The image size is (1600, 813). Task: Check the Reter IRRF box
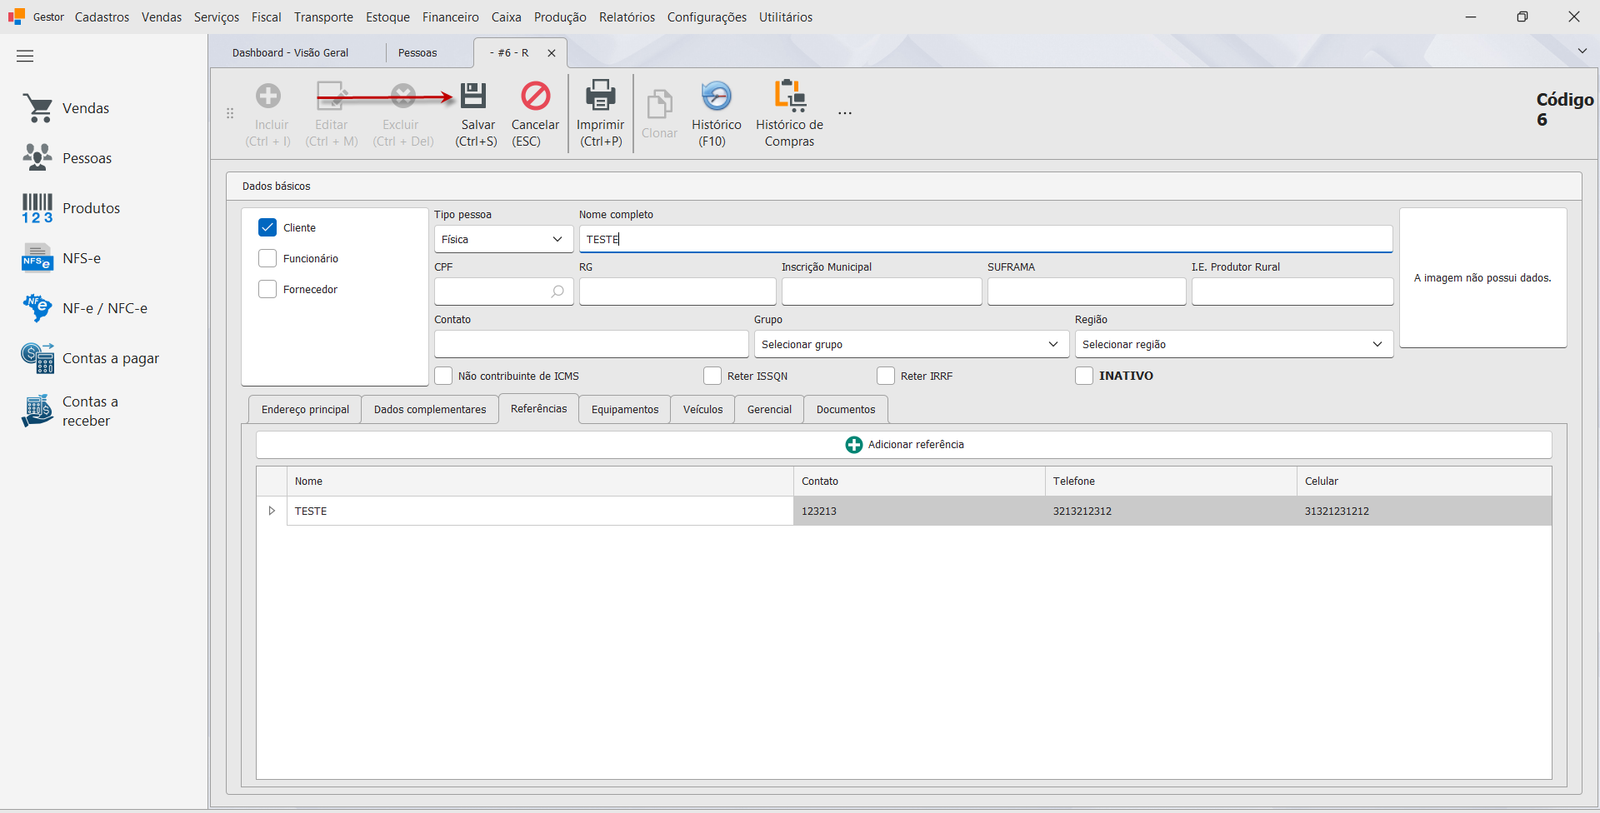click(x=885, y=375)
